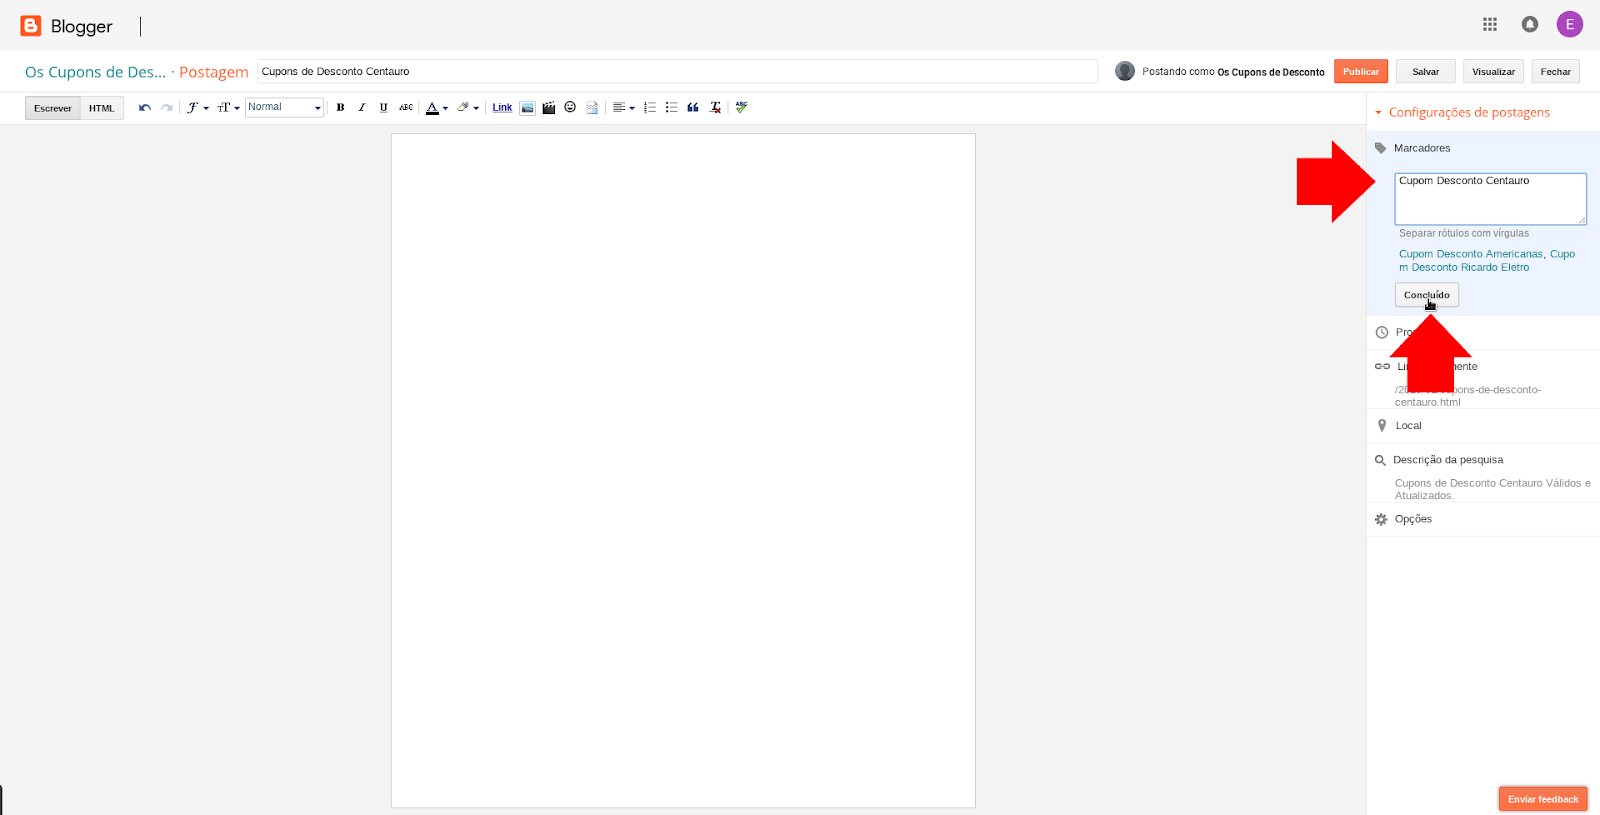This screenshot has height=815, width=1600.
Task: Click the Marcadores section header
Action: coord(1422,148)
